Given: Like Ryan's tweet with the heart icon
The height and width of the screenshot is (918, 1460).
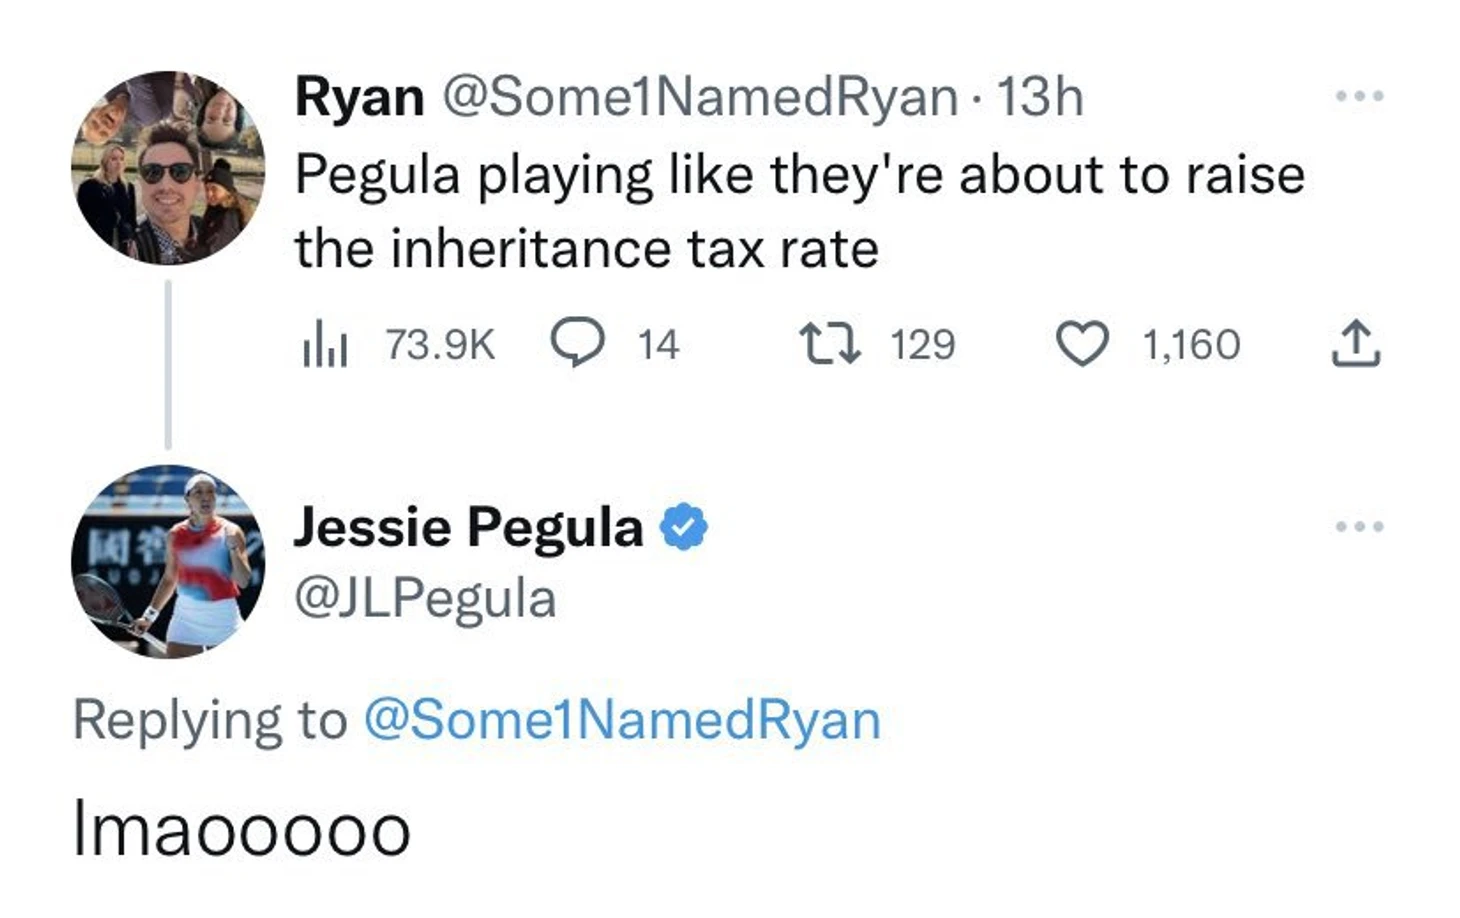Looking at the screenshot, I should coord(1082,344).
